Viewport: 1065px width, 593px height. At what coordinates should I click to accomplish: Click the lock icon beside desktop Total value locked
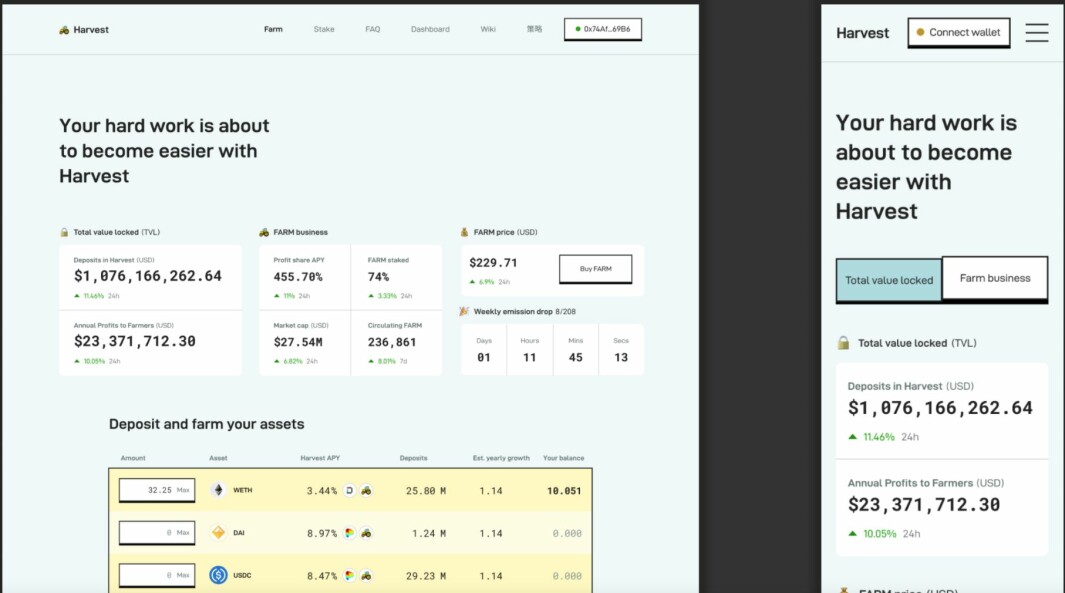coord(65,232)
